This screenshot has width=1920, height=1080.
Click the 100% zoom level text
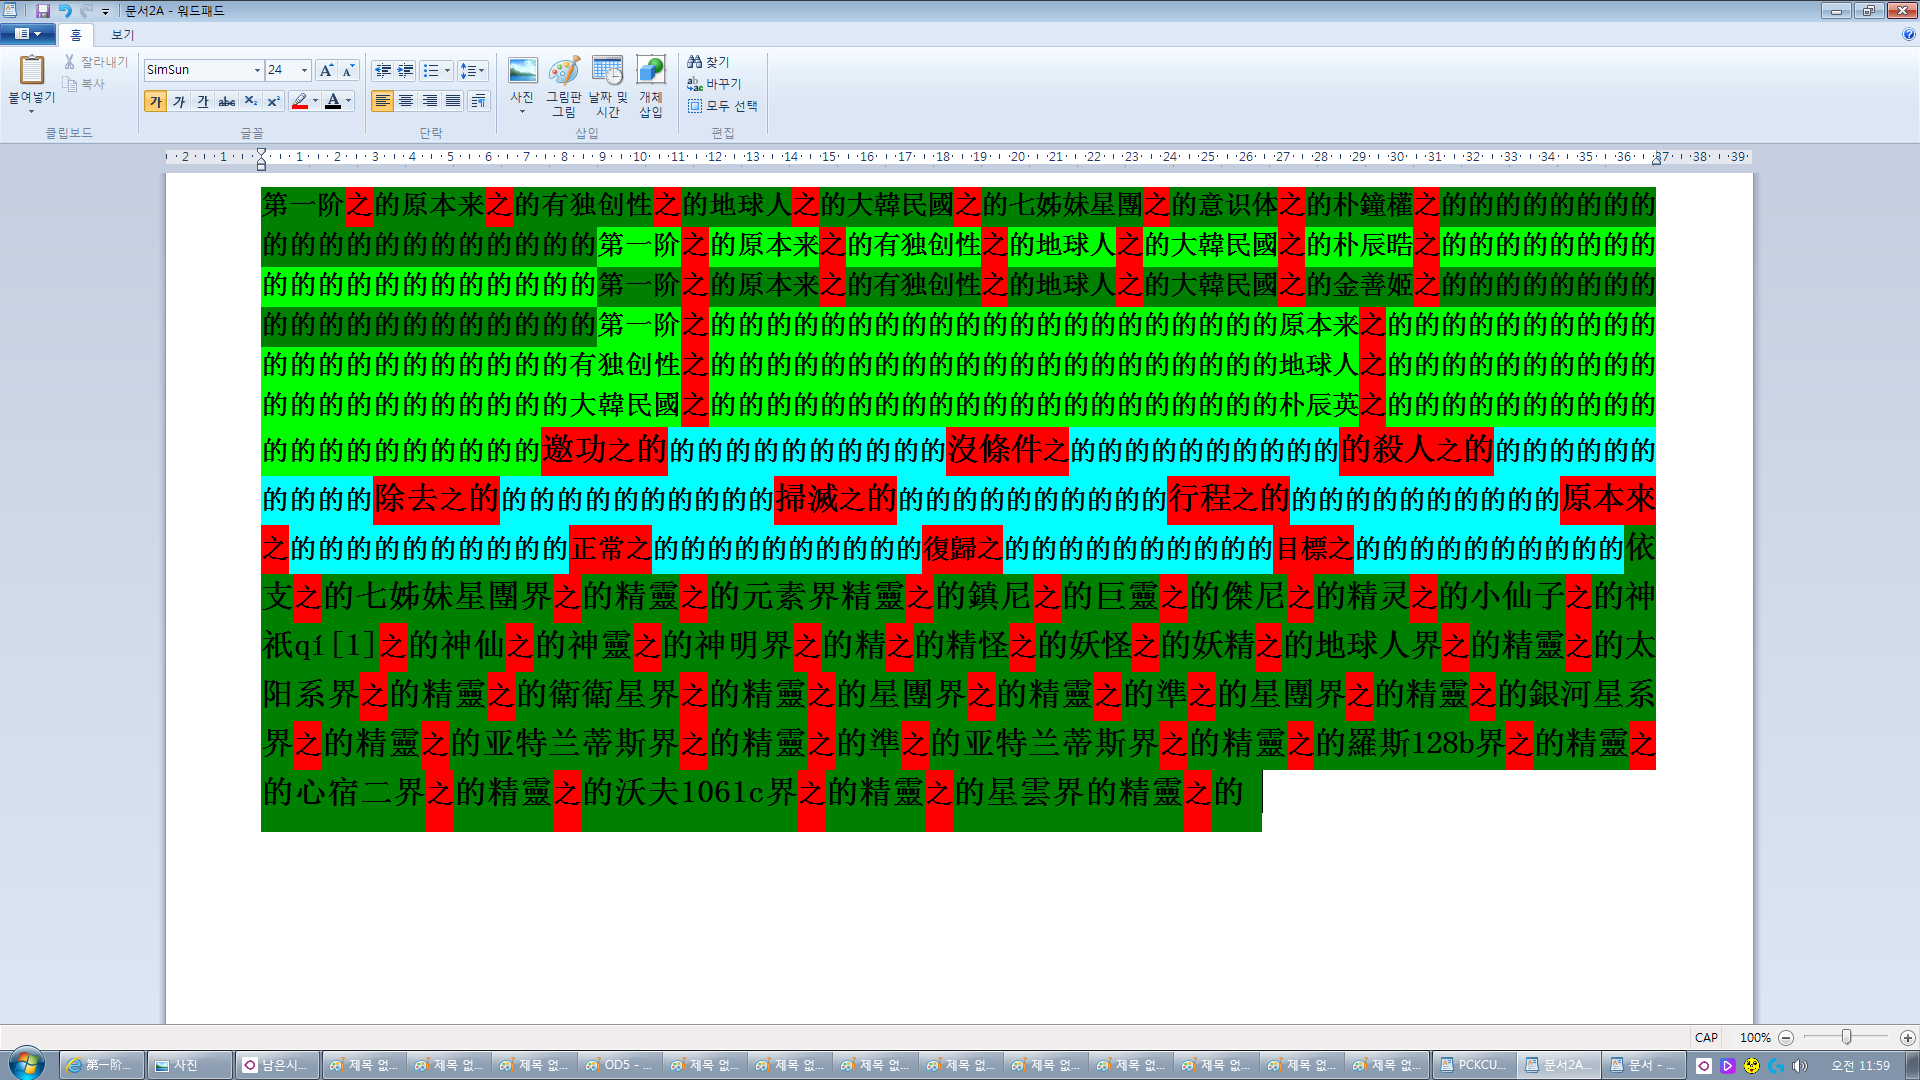[x=1755, y=1038]
